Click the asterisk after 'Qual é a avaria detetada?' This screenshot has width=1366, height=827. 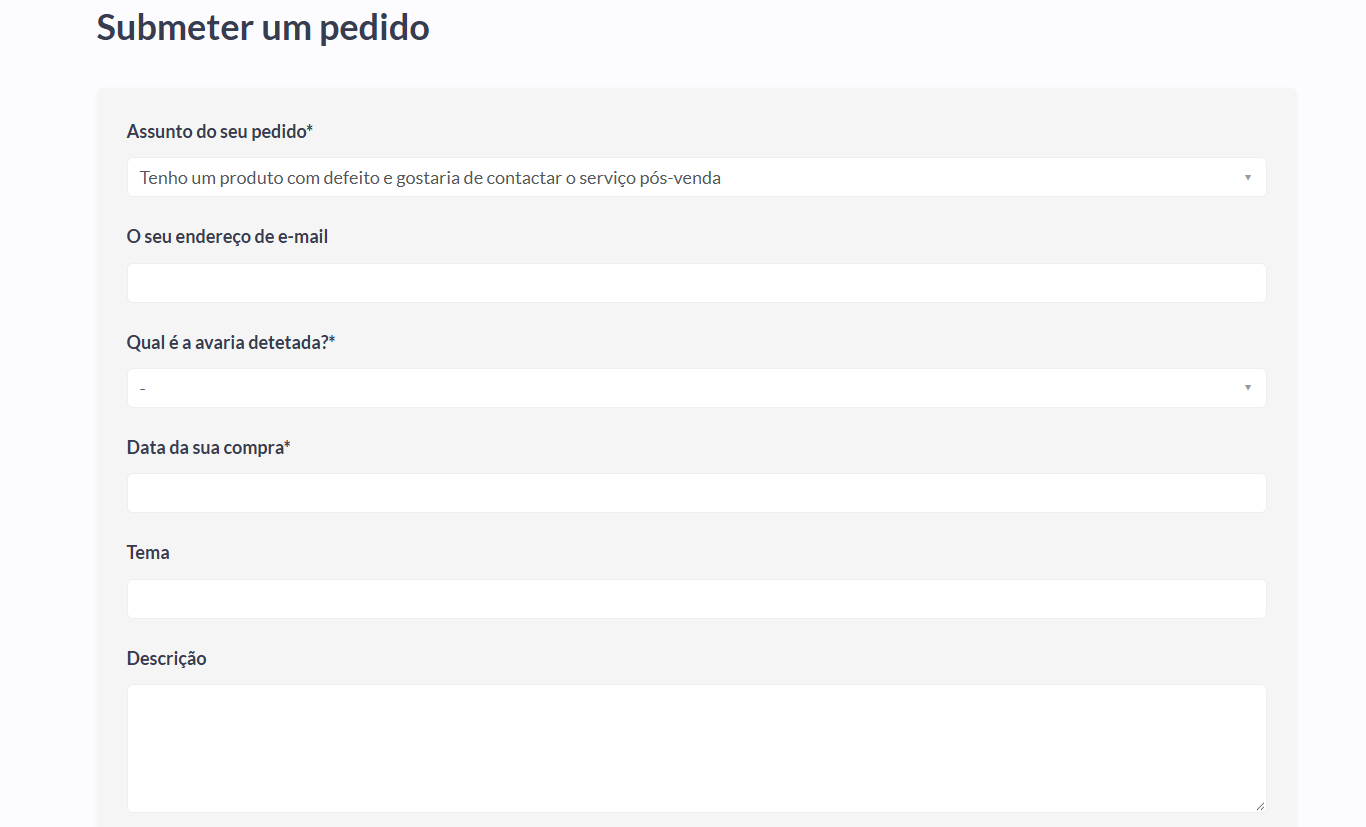coord(332,340)
